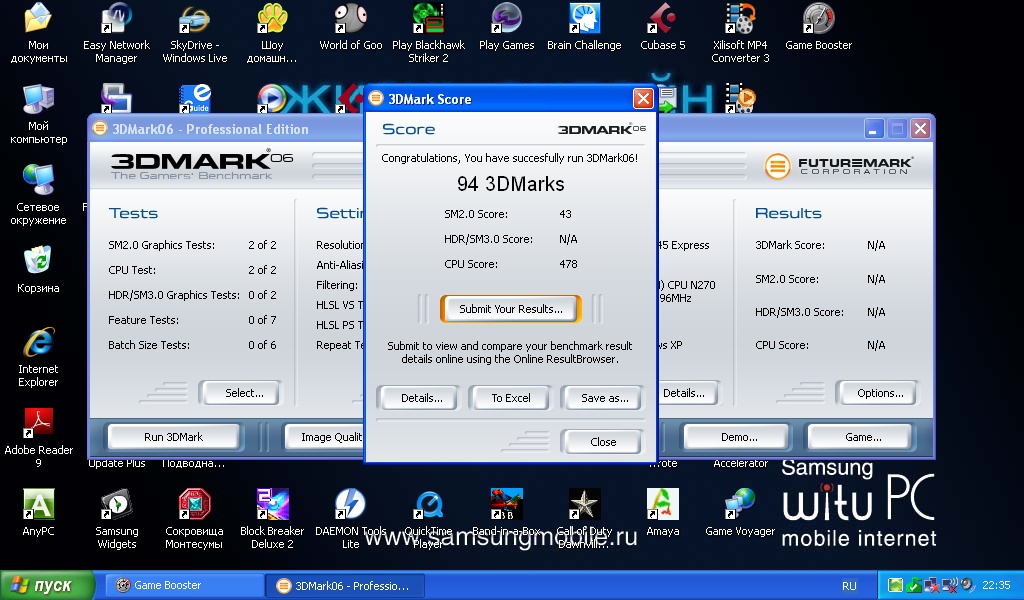This screenshot has width=1024, height=600.
Task: Click the CPU Score value 478
Action: point(568,264)
